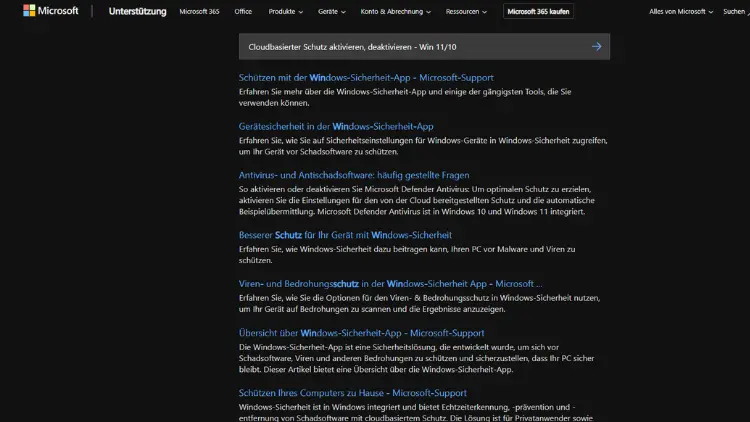This screenshot has height=422, width=750.
Task: Expand the Alles von Microsoft dropdown
Action: point(681,11)
